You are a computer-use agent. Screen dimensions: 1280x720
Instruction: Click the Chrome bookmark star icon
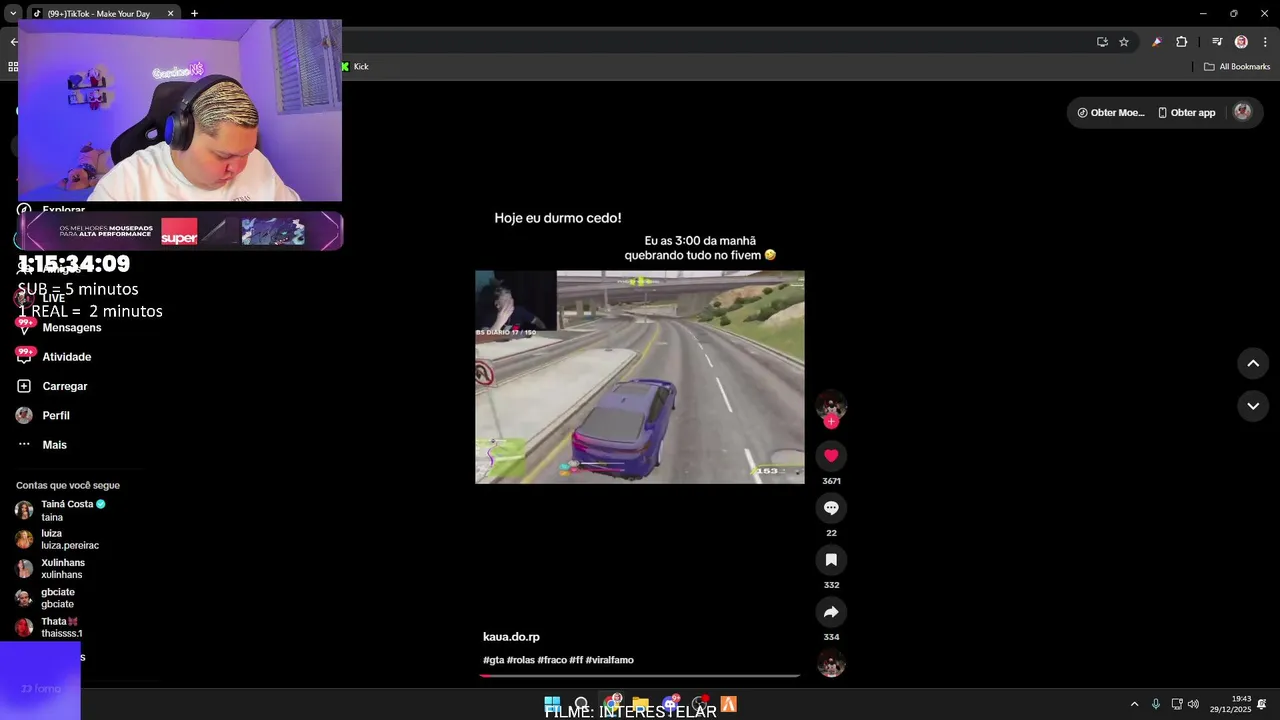click(x=1124, y=42)
